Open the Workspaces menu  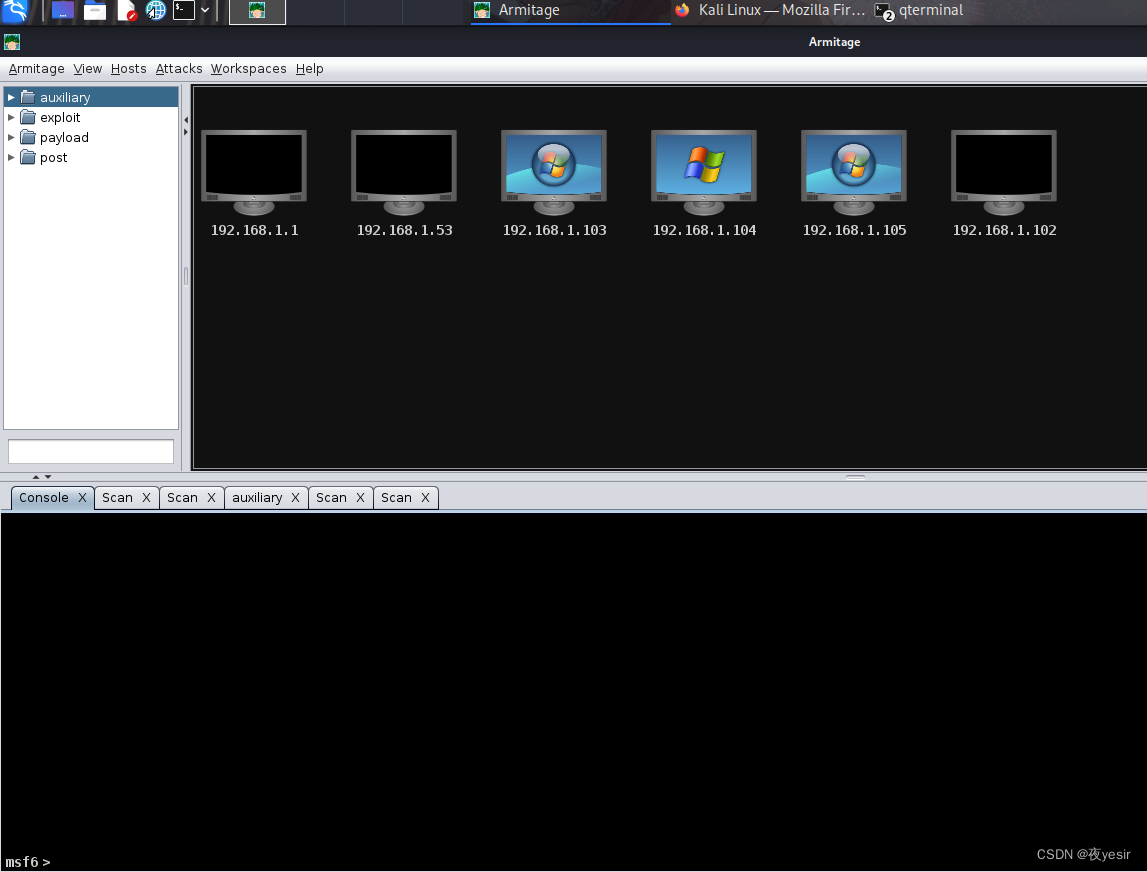pos(249,68)
